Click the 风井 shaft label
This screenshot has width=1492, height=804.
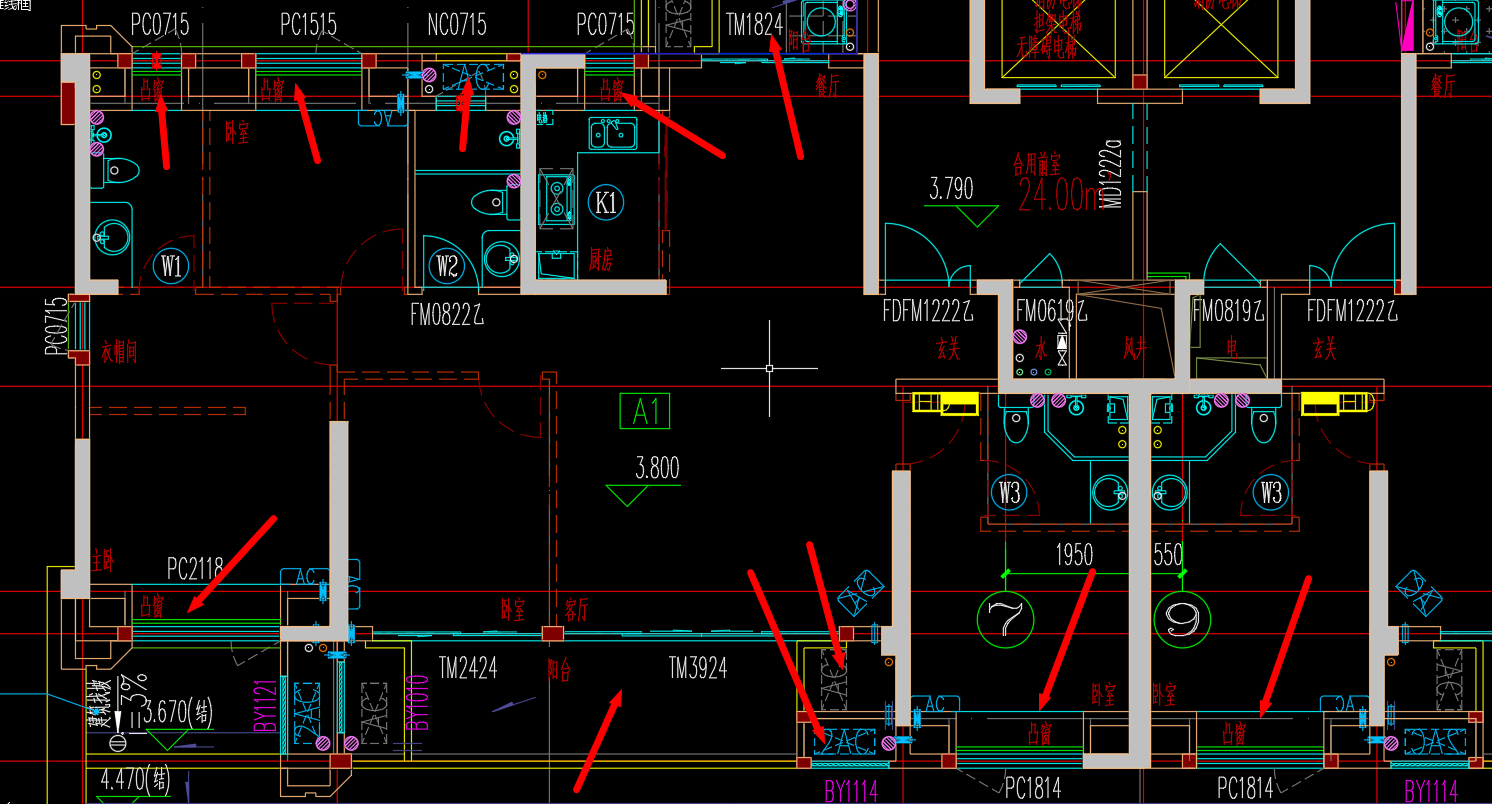tap(1133, 349)
